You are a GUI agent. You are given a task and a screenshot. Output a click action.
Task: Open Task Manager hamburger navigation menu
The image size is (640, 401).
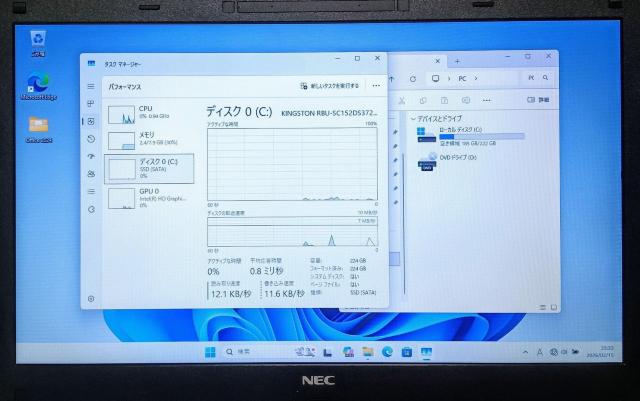click(91, 87)
